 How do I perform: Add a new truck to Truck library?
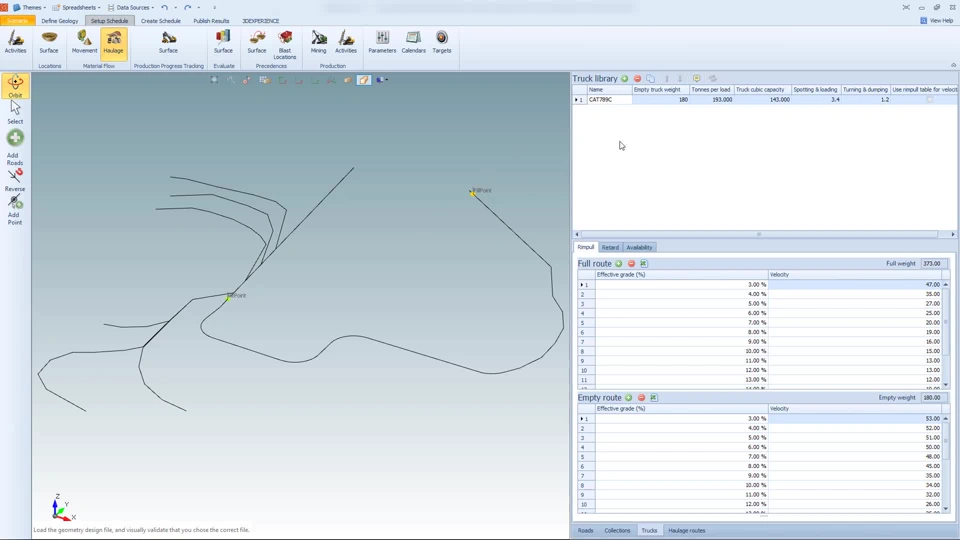(x=624, y=78)
